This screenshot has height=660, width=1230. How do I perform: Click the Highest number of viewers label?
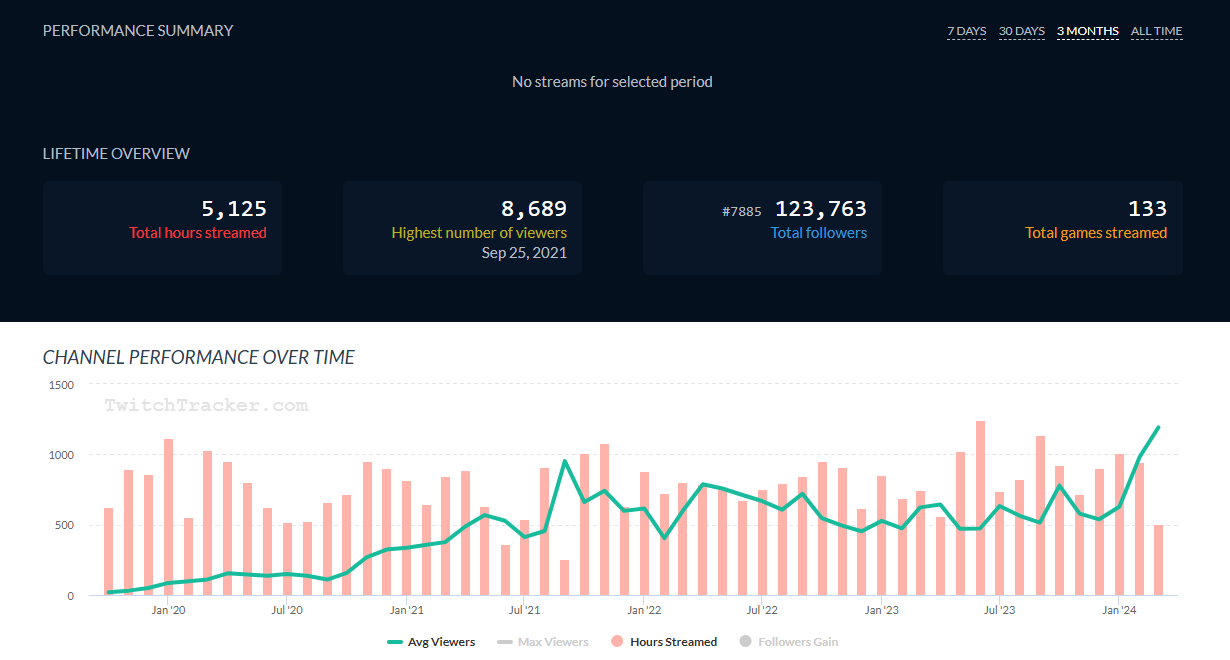(x=479, y=233)
